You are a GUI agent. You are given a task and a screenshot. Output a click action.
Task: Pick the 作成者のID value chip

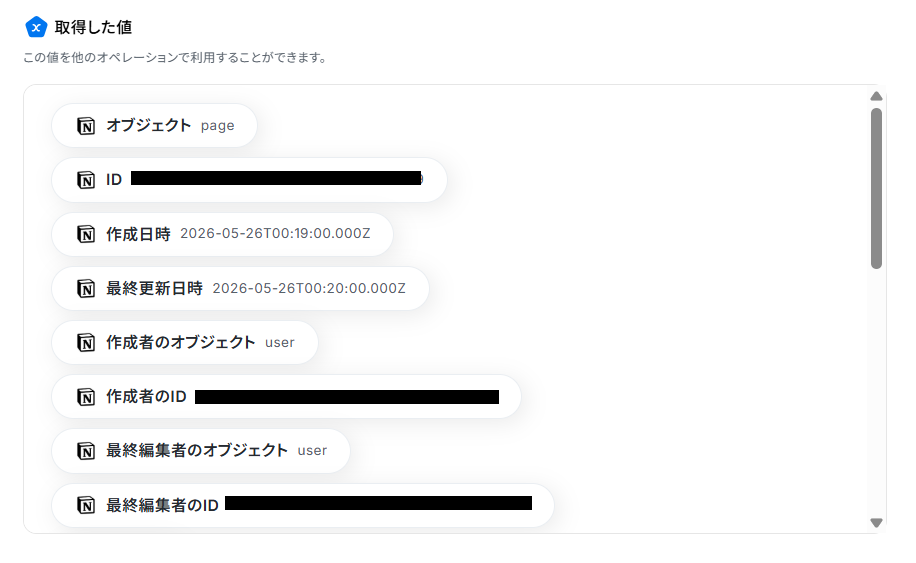[x=286, y=397]
